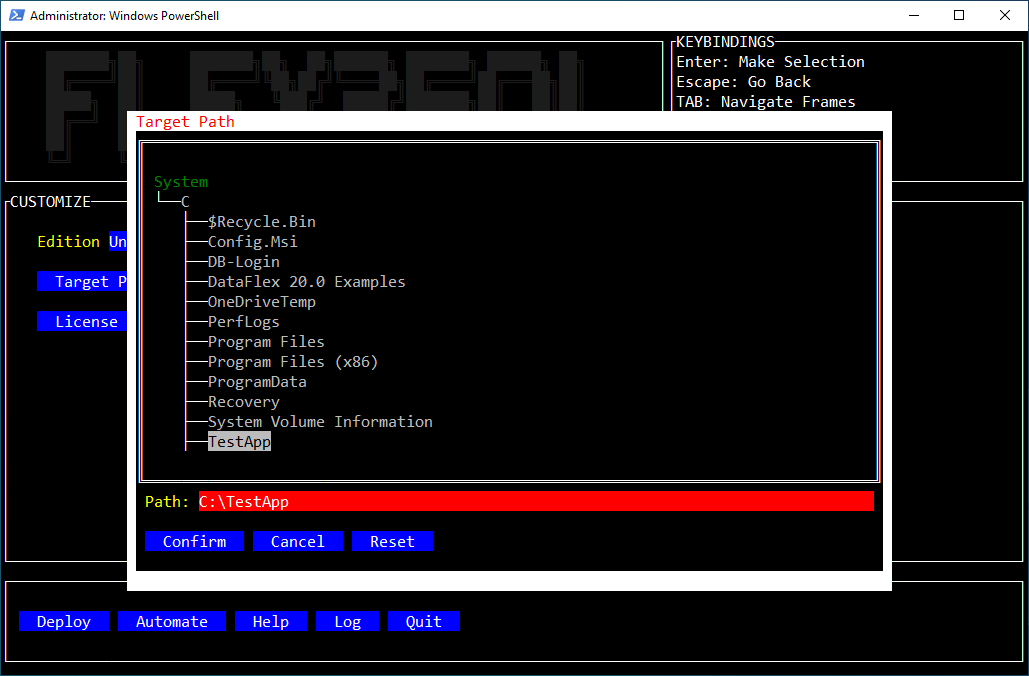Click the PowerShell icon in title bar
Viewport: 1029px width, 676px height.
pos(15,16)
